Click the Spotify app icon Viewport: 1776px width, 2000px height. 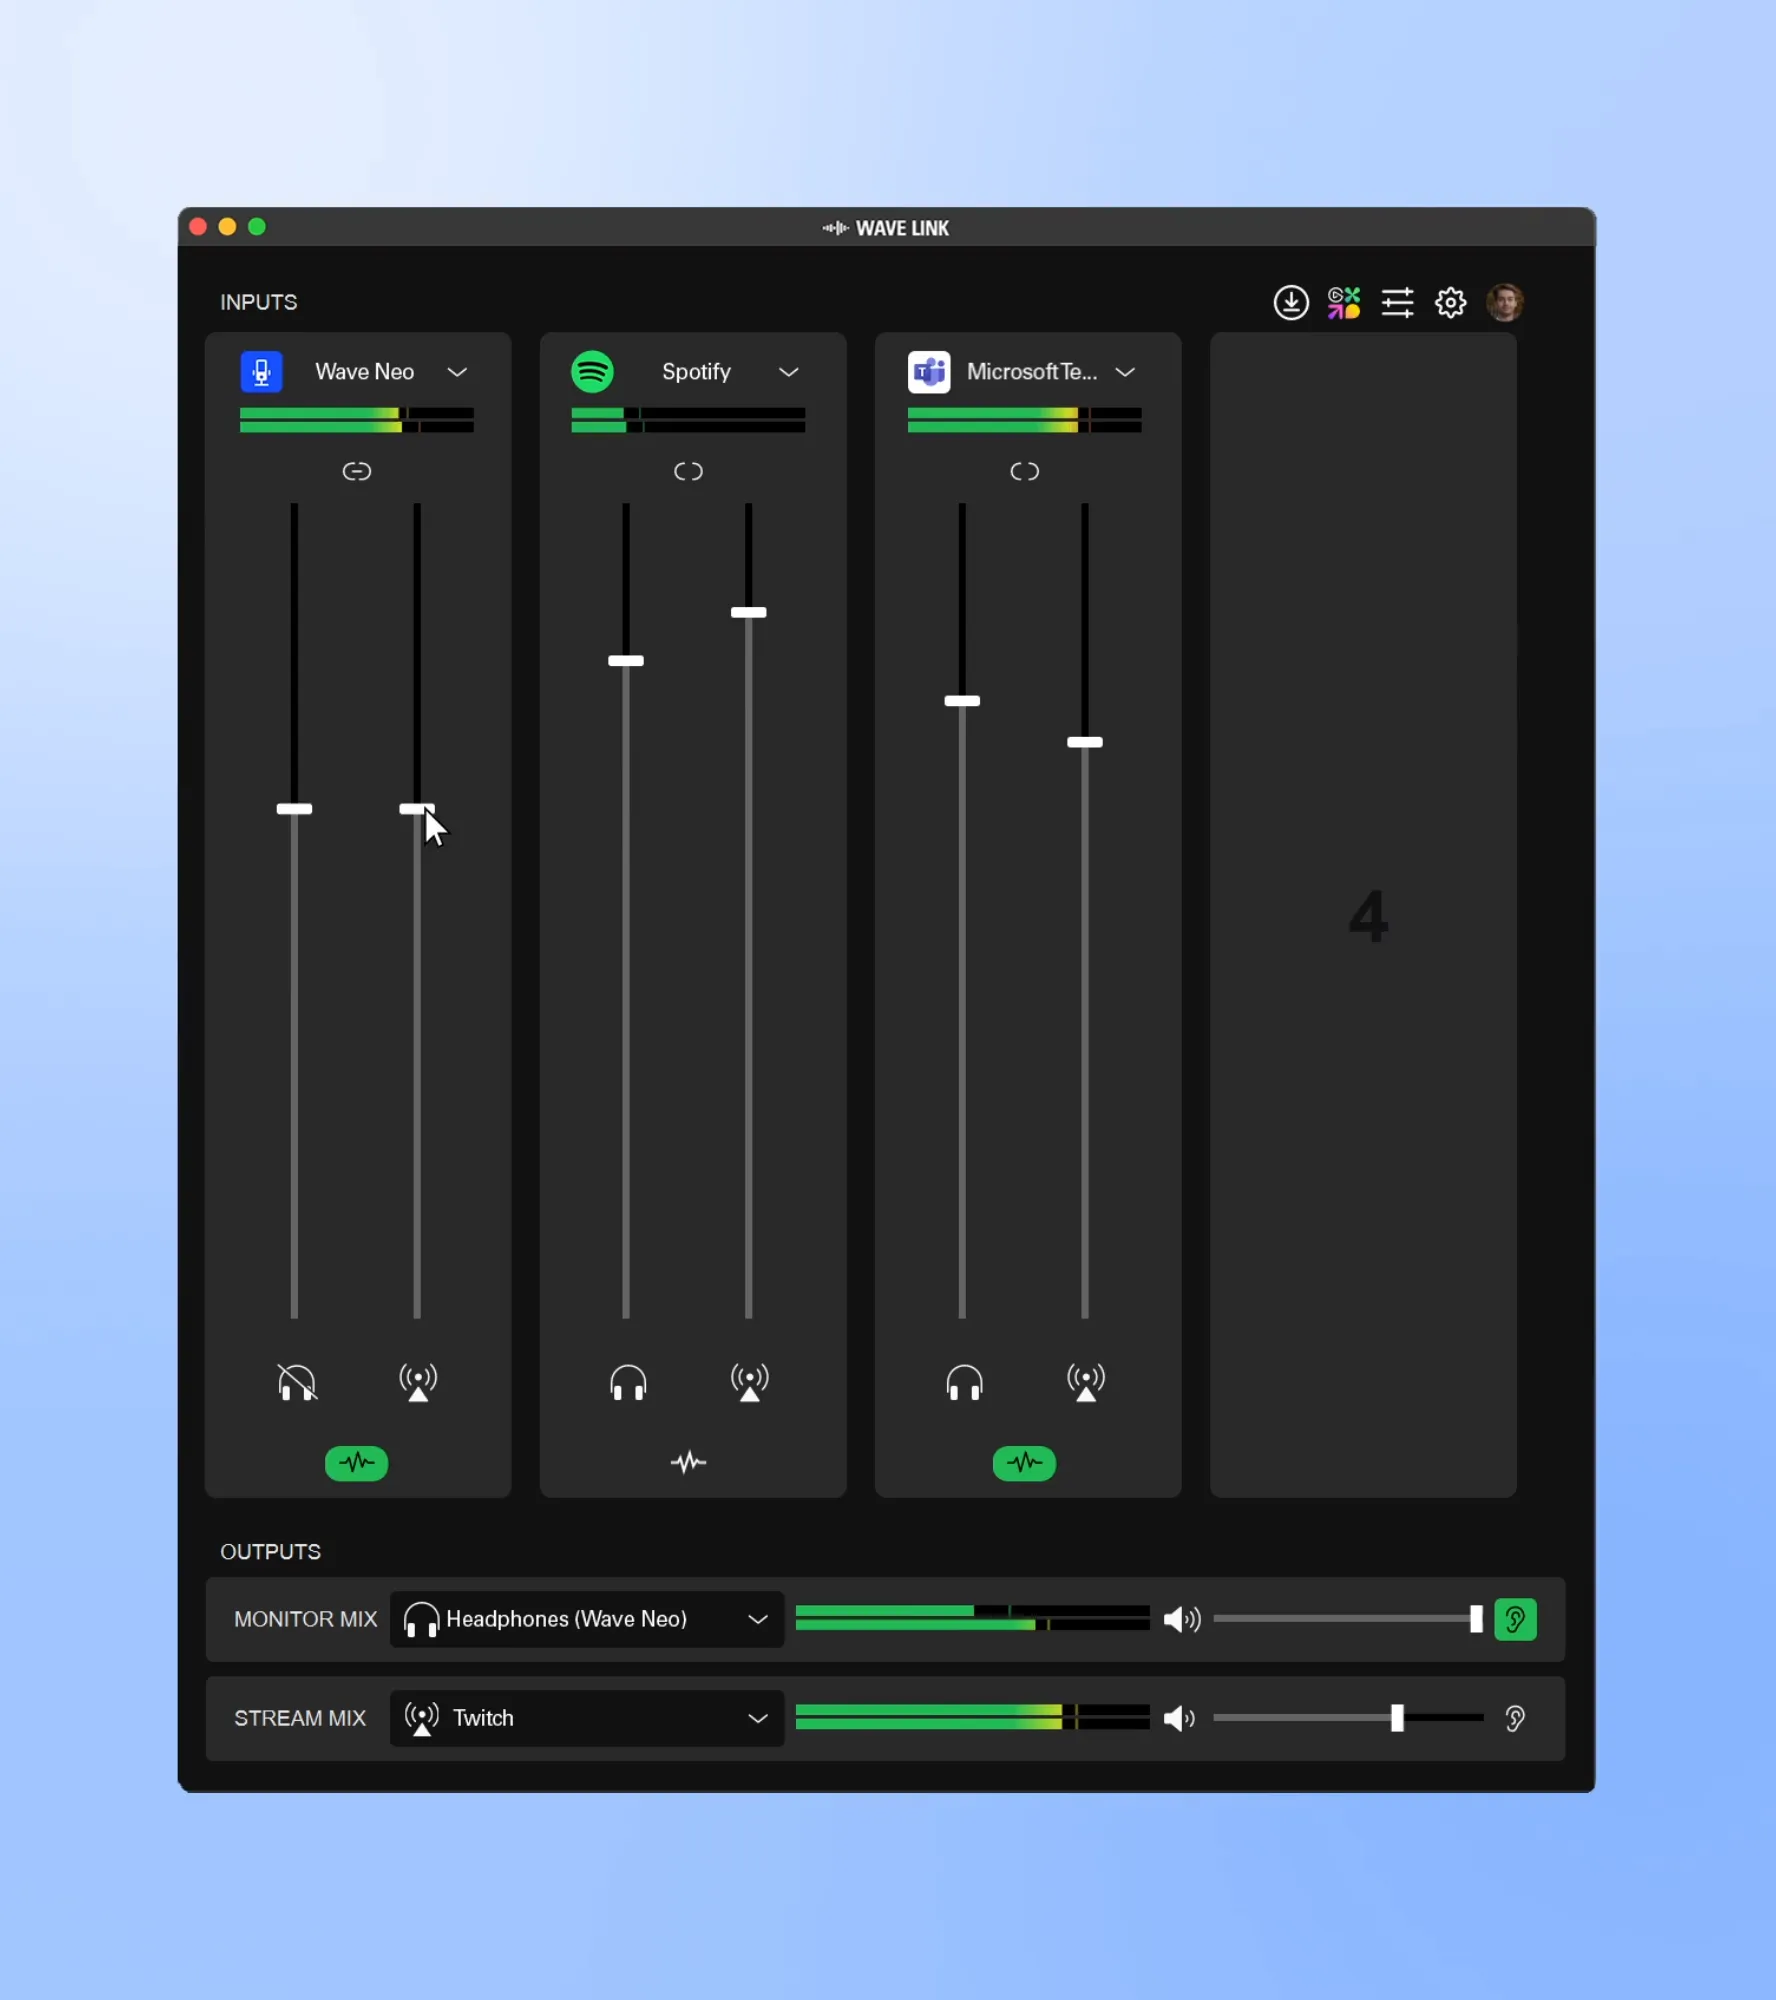click(x=592, y=372)
